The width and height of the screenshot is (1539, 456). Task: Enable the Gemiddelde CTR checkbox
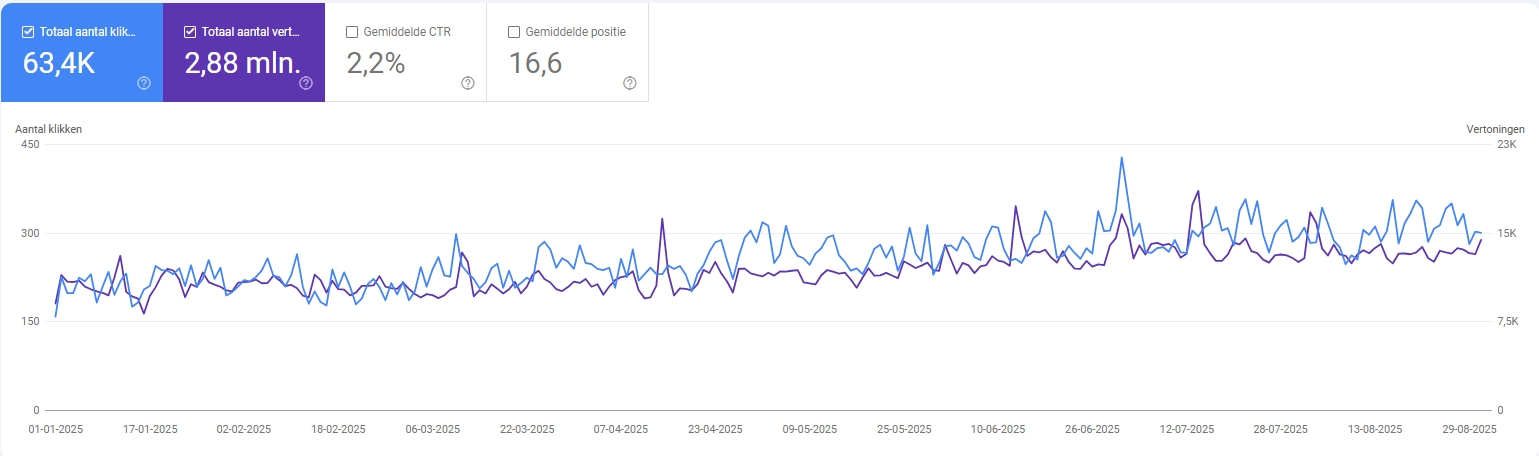coord(352,32)
